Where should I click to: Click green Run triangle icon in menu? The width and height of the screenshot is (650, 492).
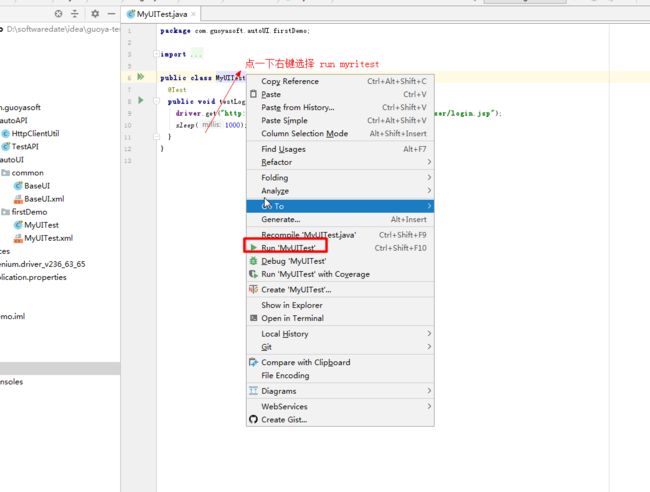[x=253, y=247]
